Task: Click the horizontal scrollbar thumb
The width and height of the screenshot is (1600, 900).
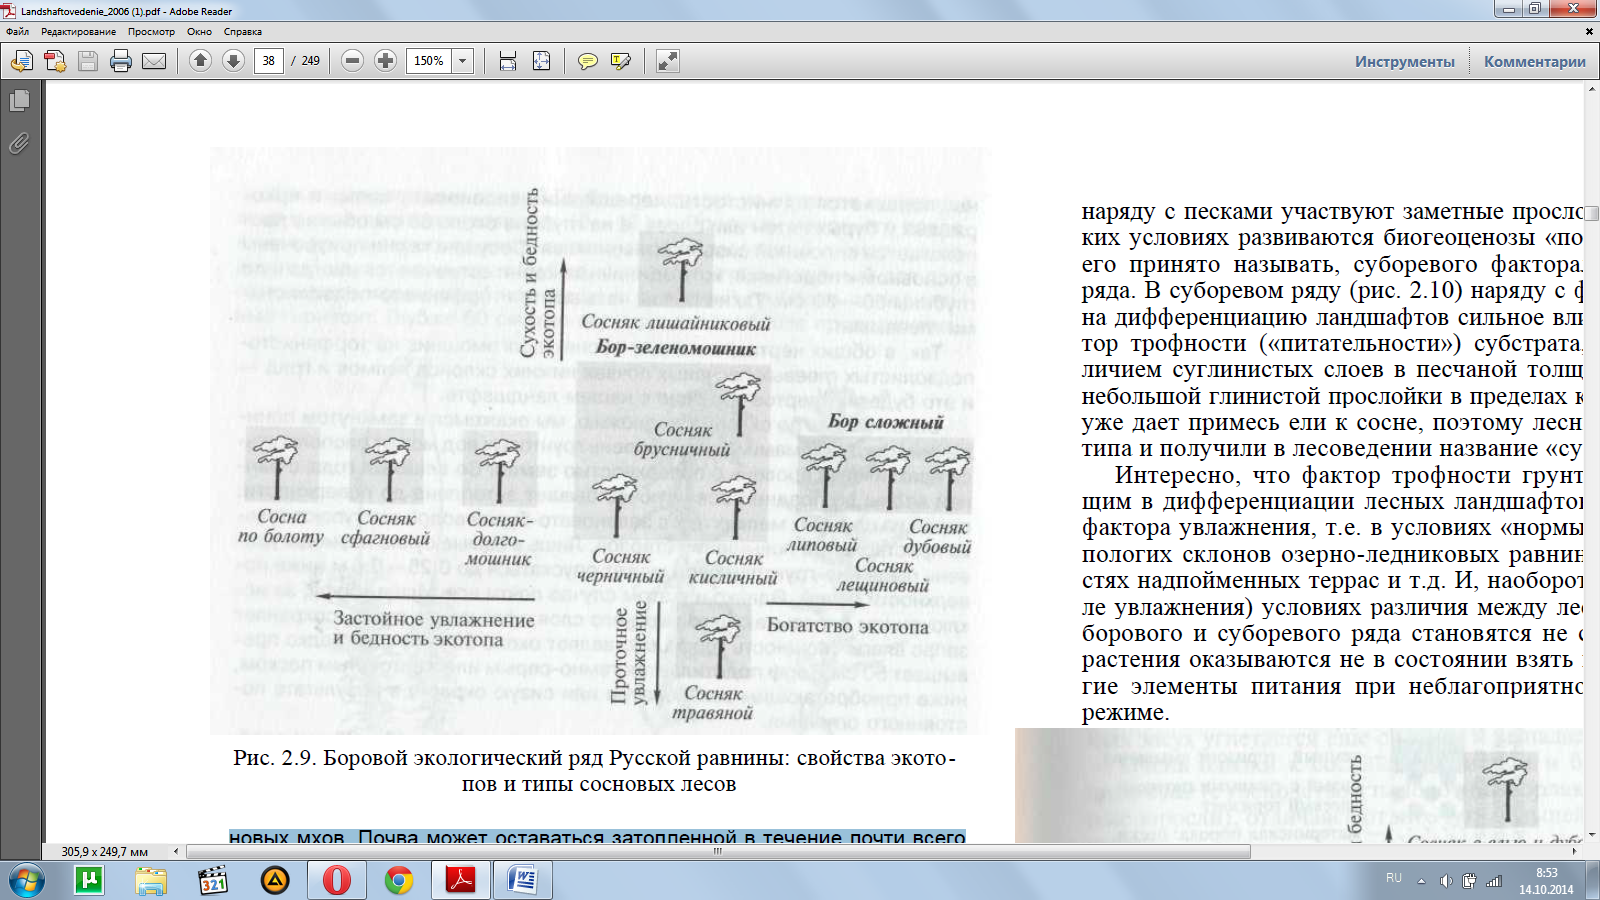Action: pos(718,852)
